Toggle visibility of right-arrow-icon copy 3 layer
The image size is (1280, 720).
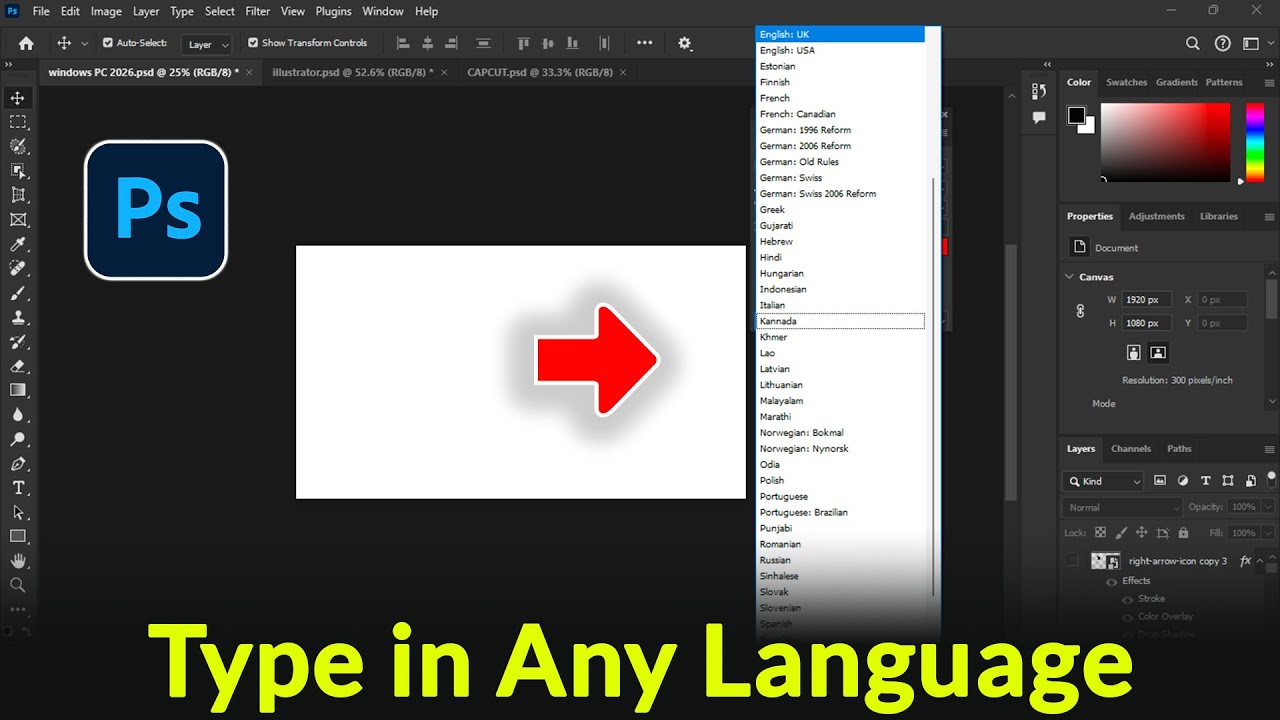click(1073, 561)
